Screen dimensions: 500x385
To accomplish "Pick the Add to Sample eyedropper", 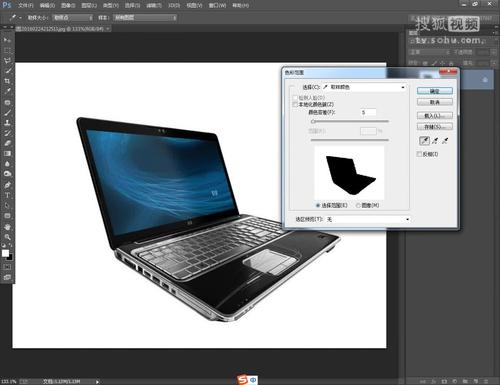I will (x=435, y=141).
